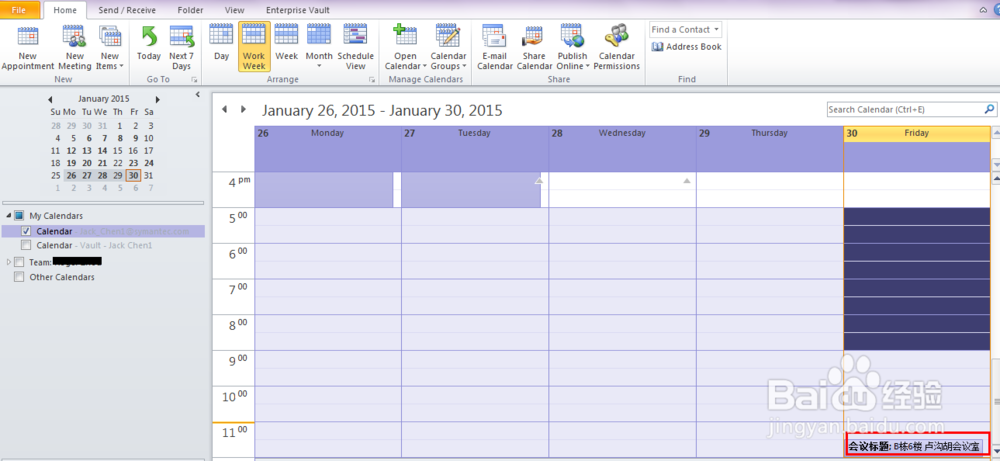Select Wednesday 28 column header

(x=622, y=133)
